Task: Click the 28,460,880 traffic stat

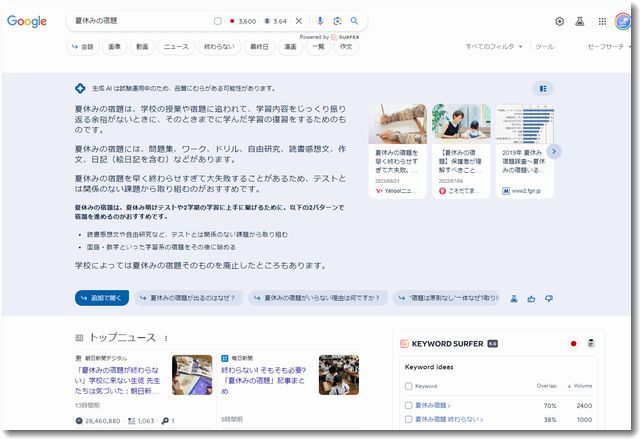Action: (x=98, y=421)
